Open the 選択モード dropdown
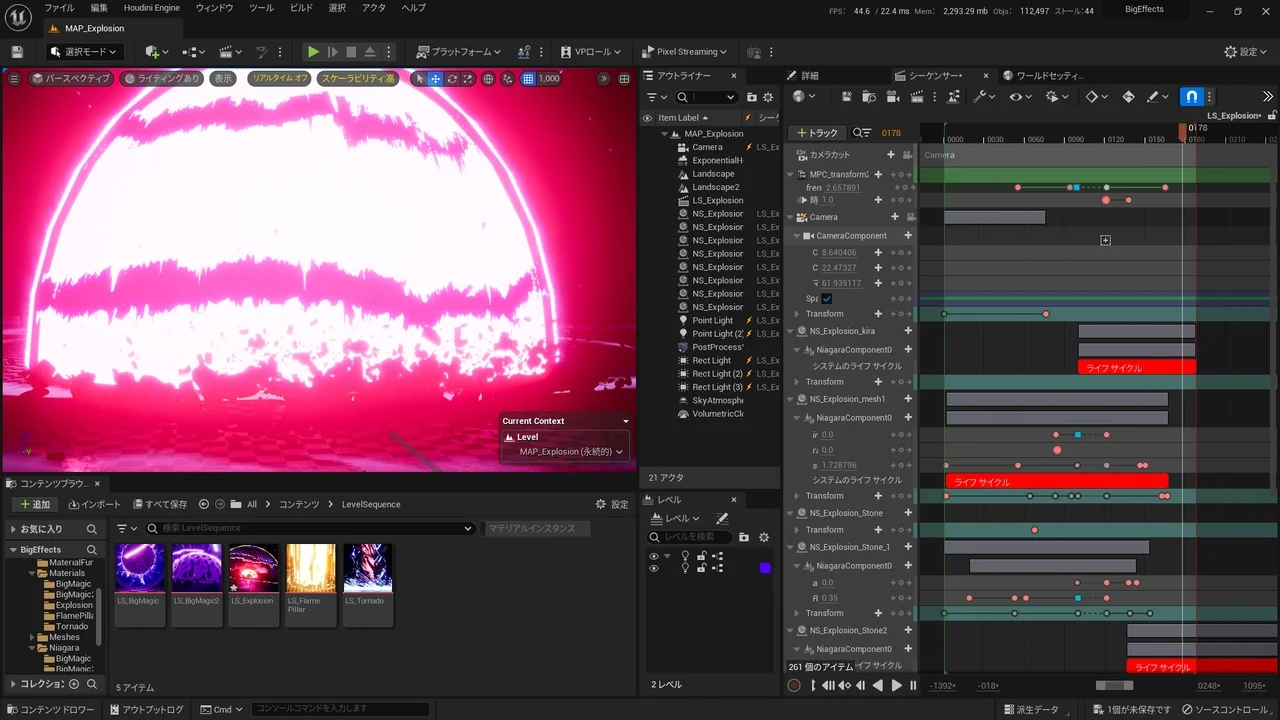The image size is (1280, 720). (84, 52)
